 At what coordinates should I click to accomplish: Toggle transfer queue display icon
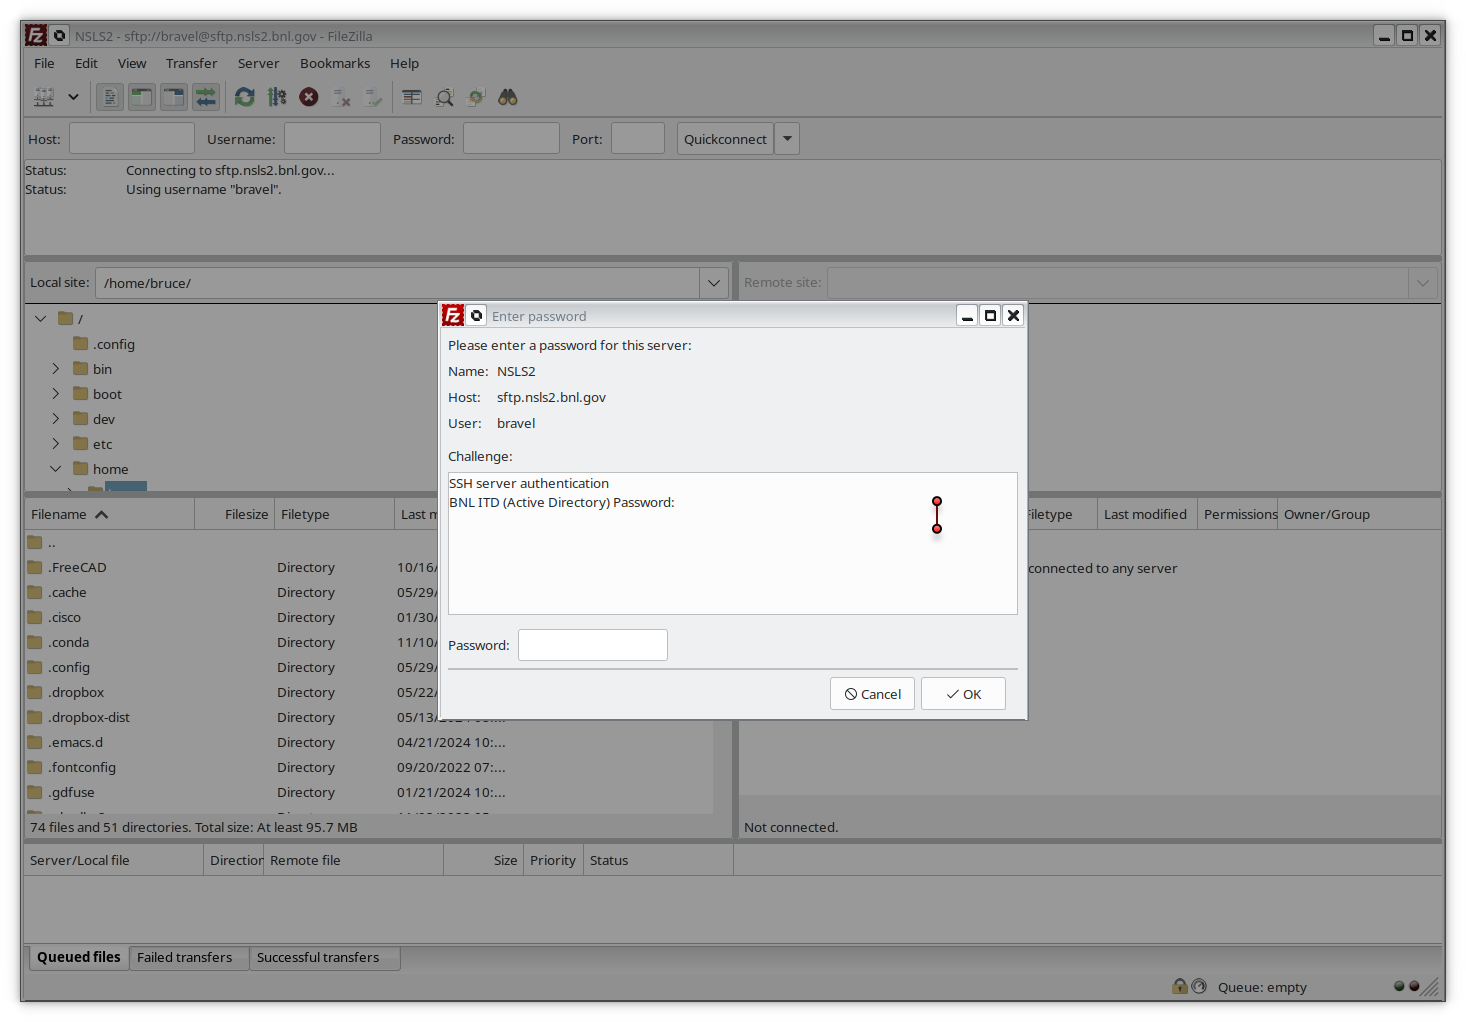[x=206, y=97]
